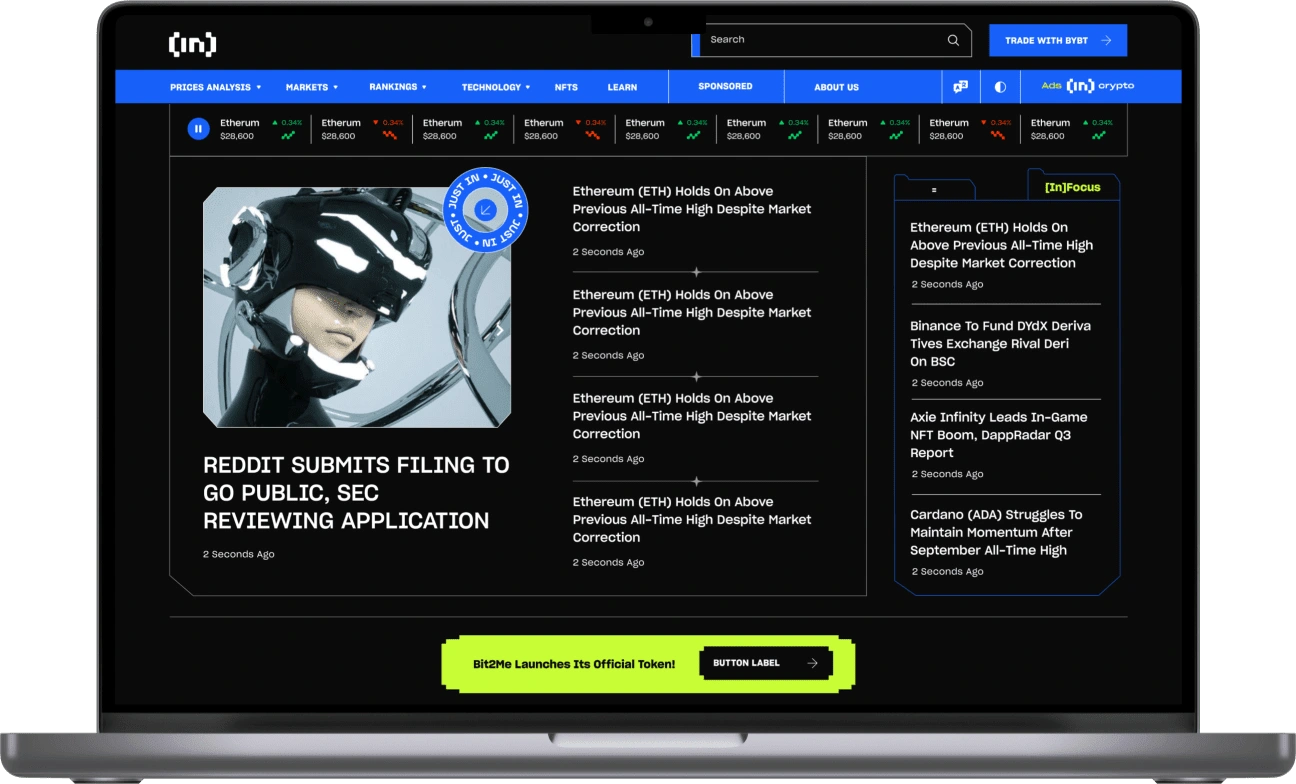
Task: Click Bit2Me Launches Its Official Token text
Action: pyautogui.click(x=574, y=664)
